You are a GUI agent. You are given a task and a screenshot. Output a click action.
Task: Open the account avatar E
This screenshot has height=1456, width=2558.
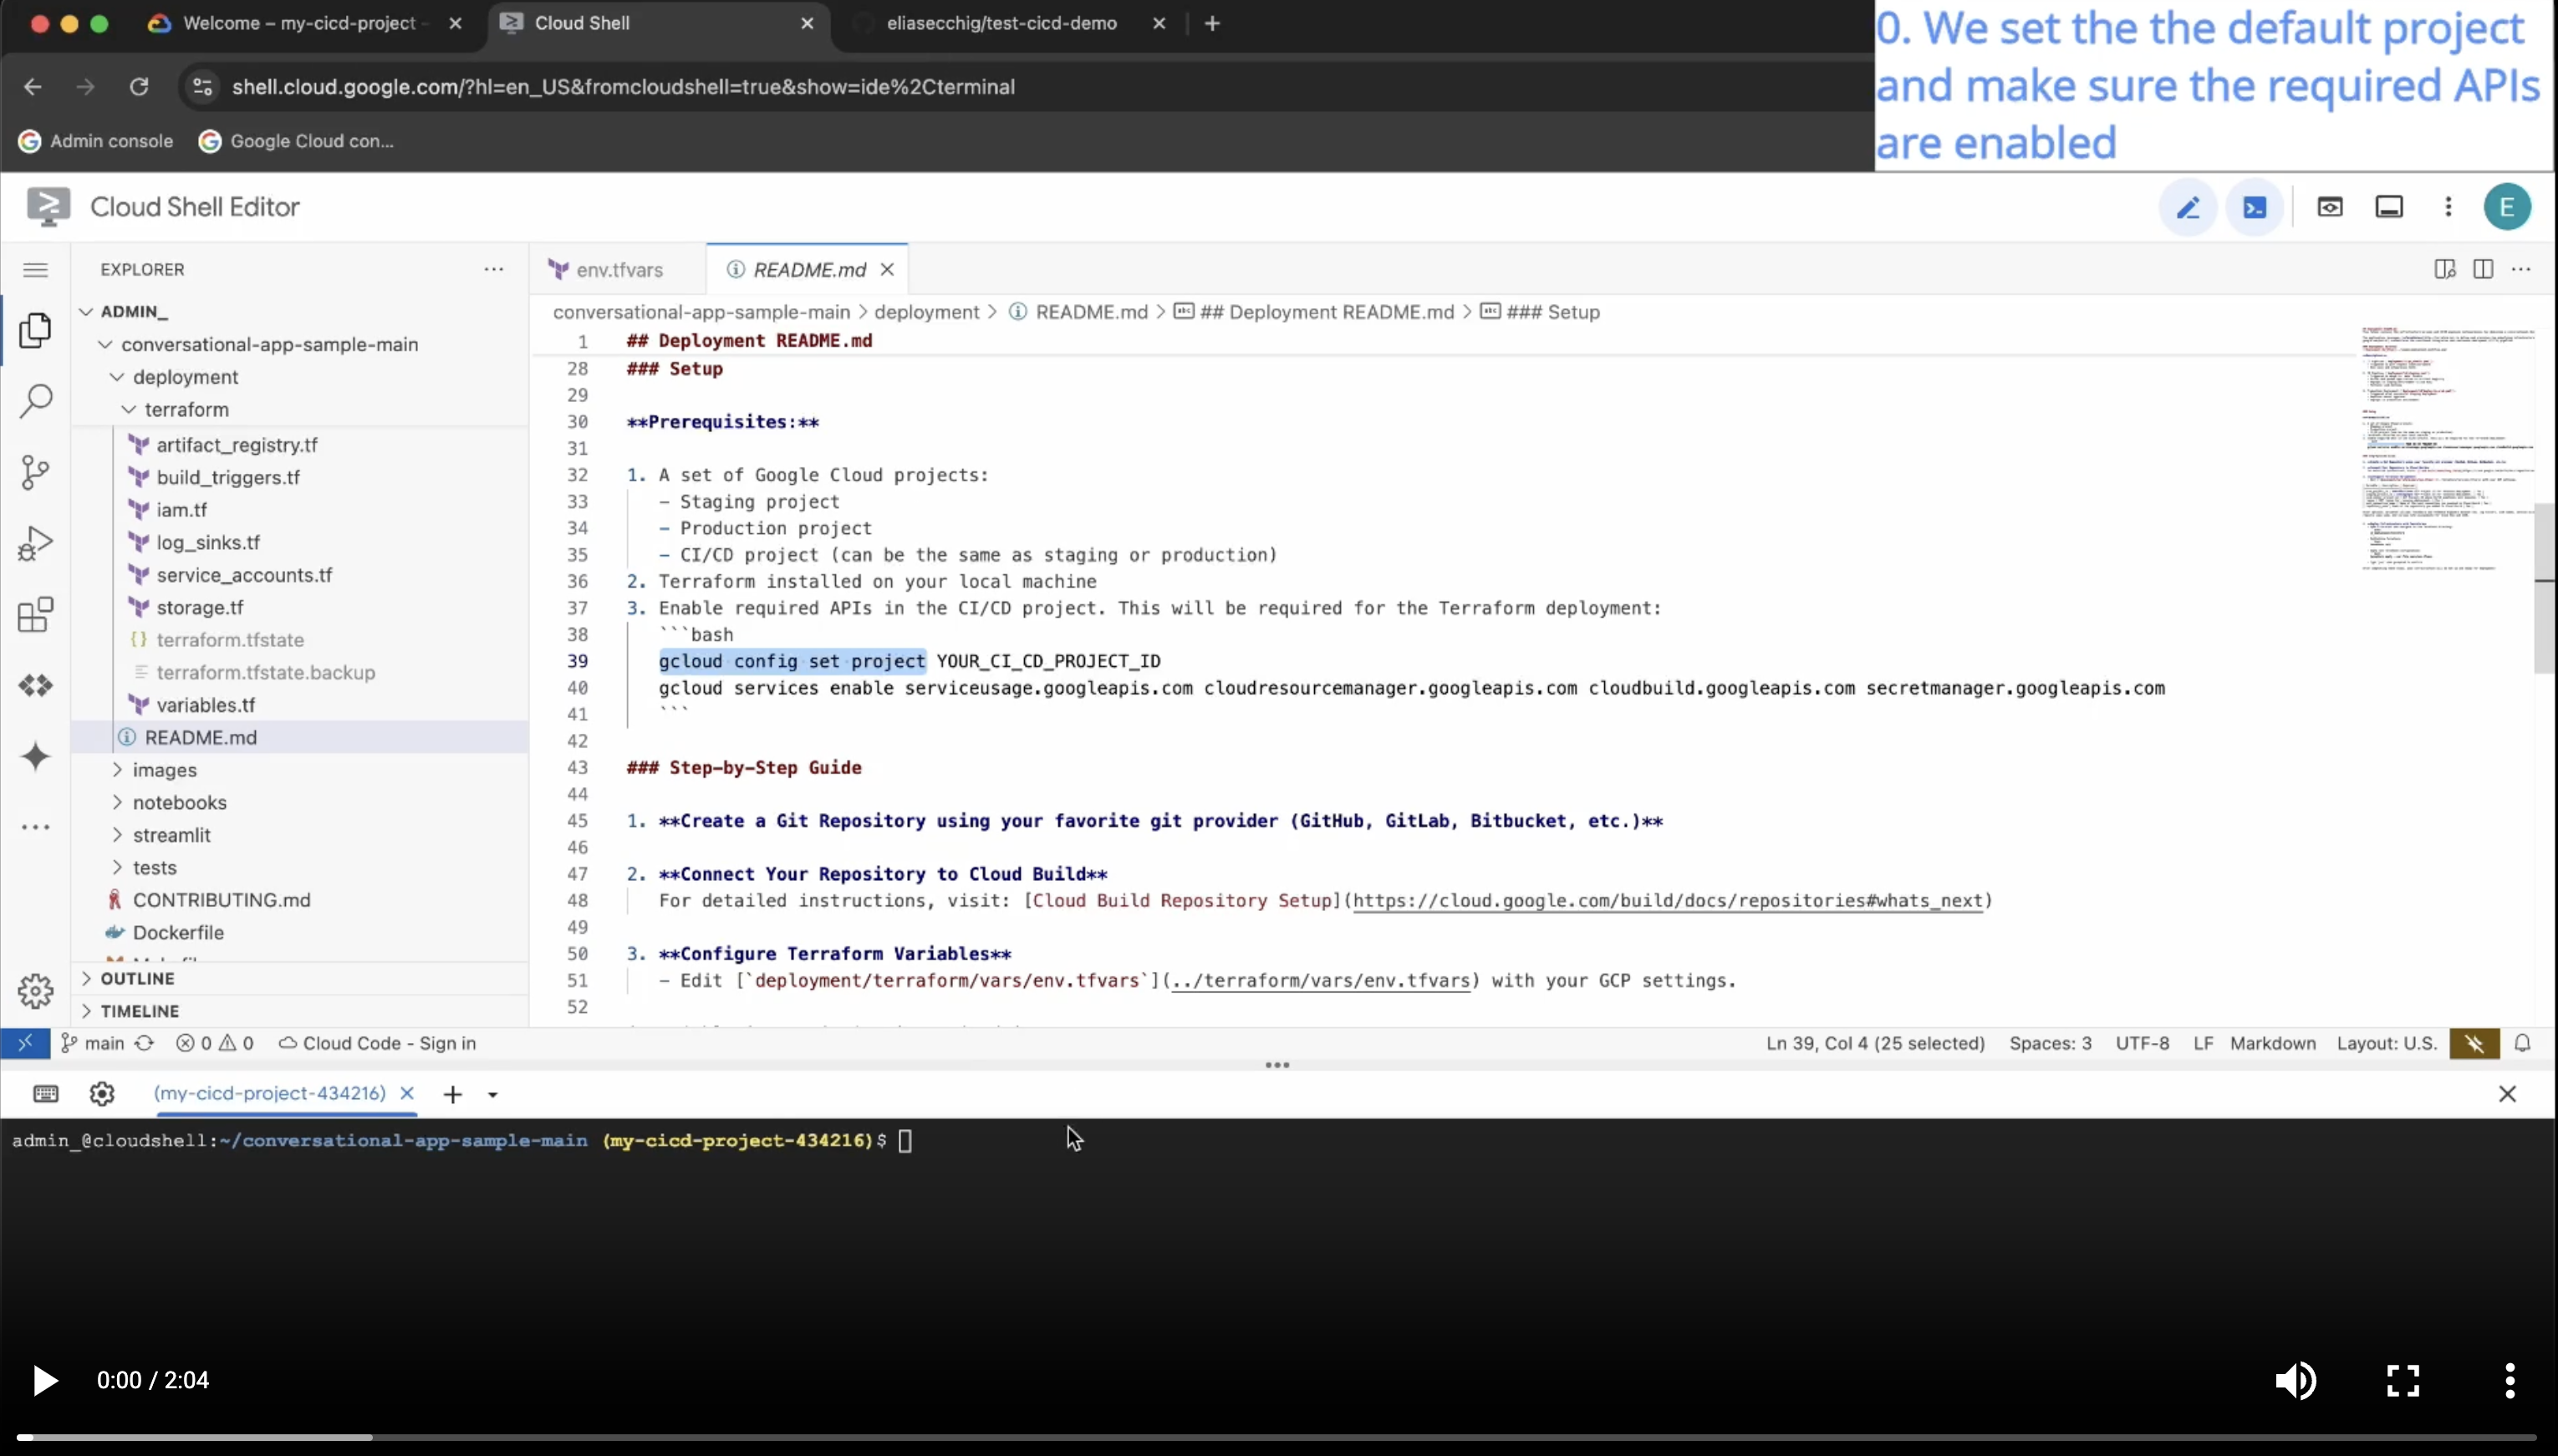click(x=2507, y=207)
